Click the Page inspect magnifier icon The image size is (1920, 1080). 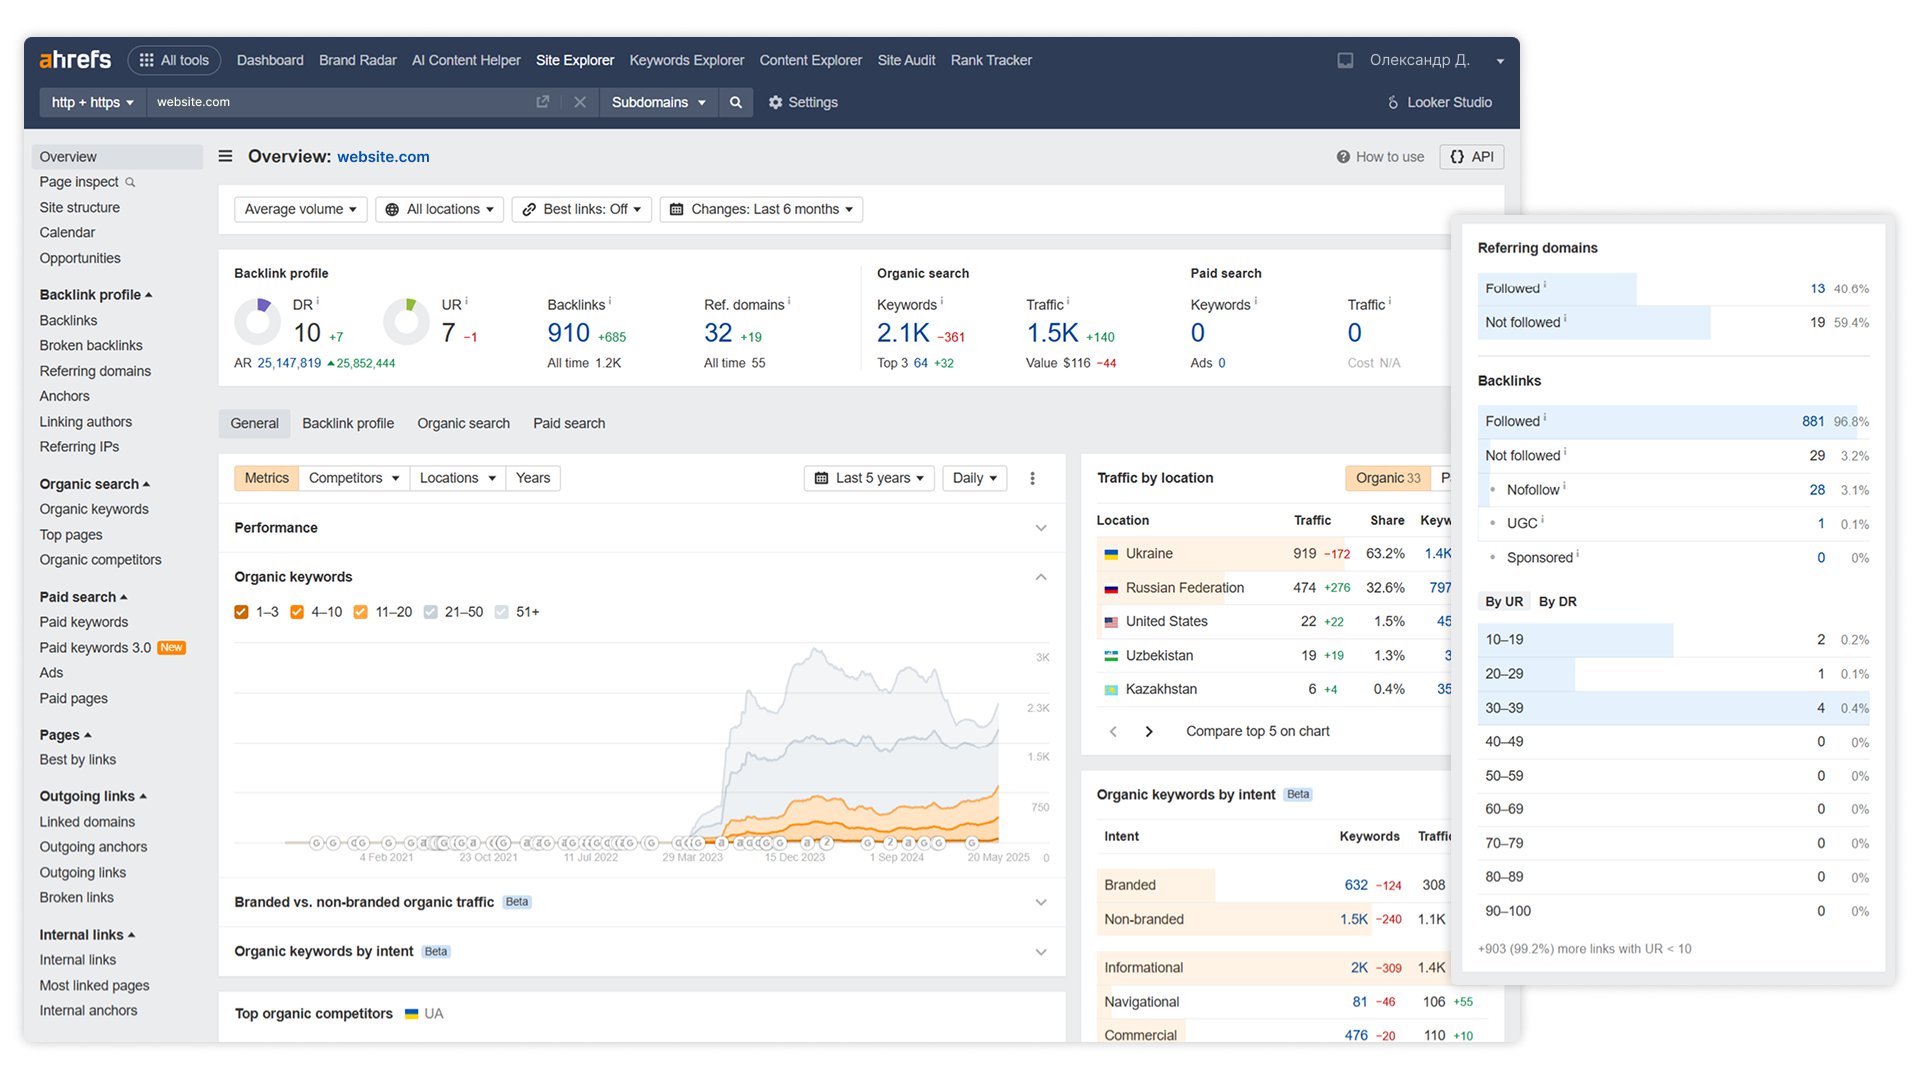130,182
